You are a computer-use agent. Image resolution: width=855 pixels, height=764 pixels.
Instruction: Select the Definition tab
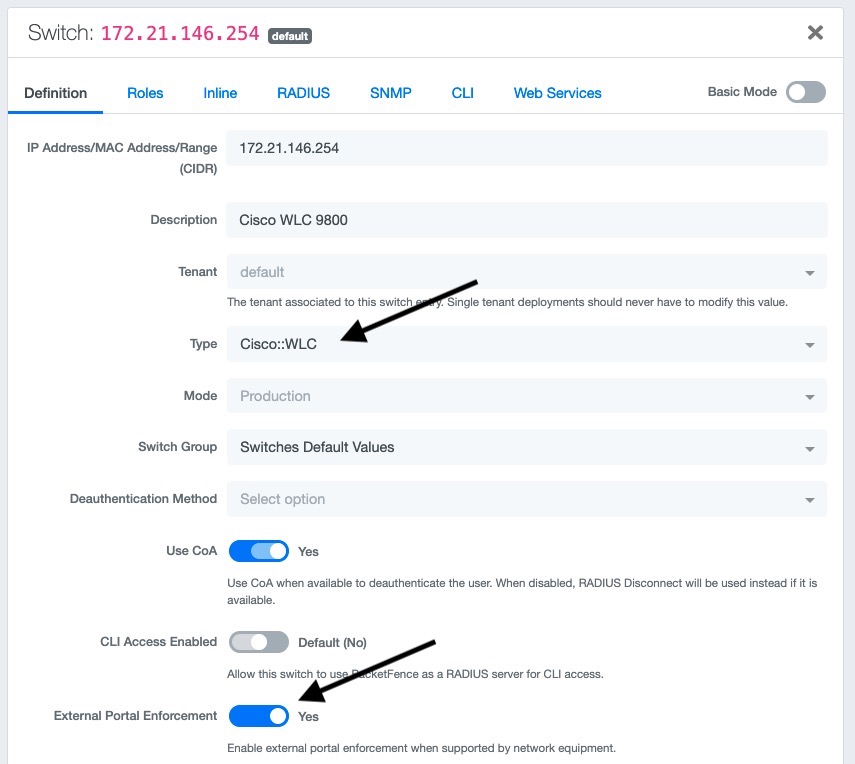56,93
